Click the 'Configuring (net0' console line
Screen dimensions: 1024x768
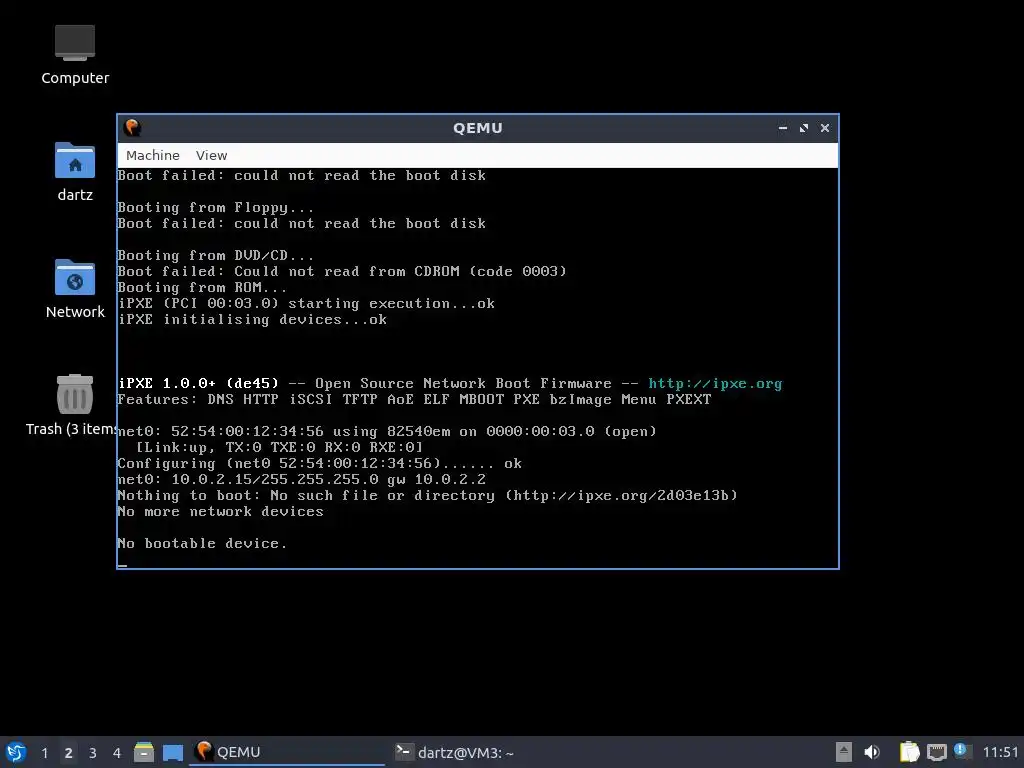319,463
